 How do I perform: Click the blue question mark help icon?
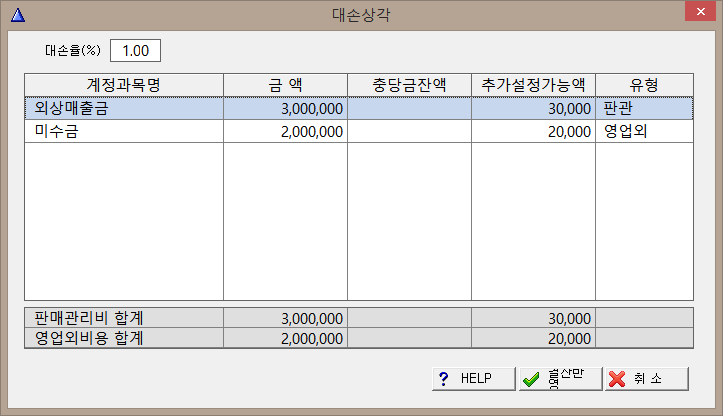point(444,379)
